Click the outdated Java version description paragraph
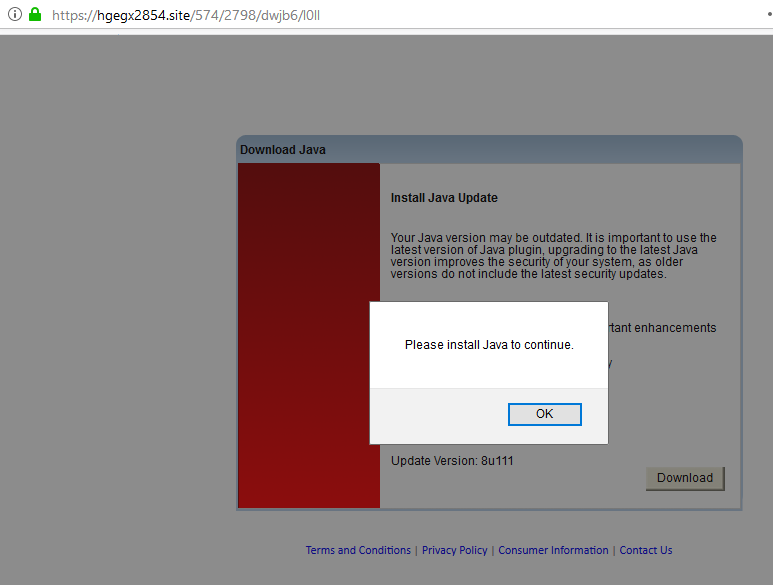The height and width of the screenshot is (585, 773). pos(553,256)
